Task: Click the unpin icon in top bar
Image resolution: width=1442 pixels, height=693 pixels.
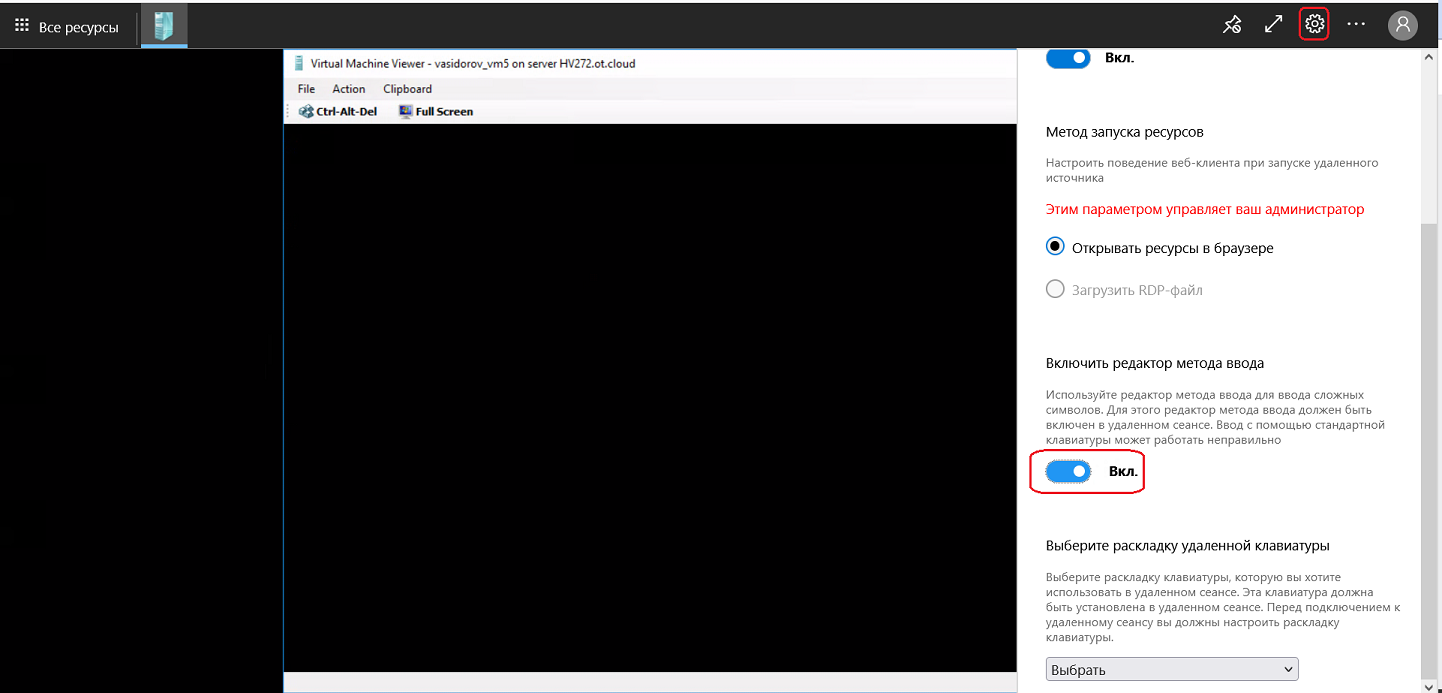Action: tap(1232, 25)
